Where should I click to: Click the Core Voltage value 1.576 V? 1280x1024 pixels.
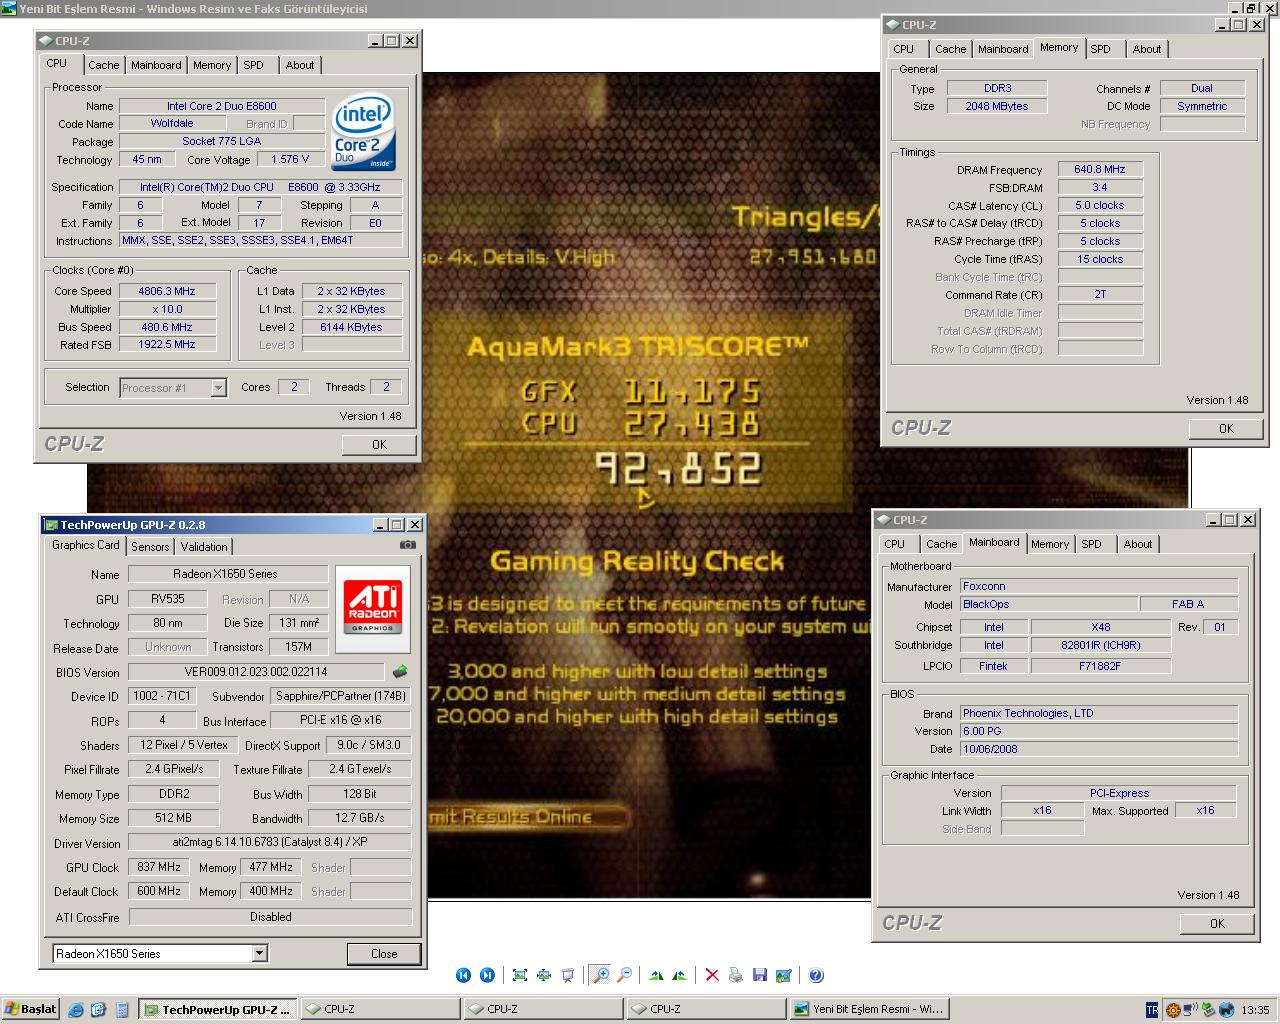click(x=291, y=159)
